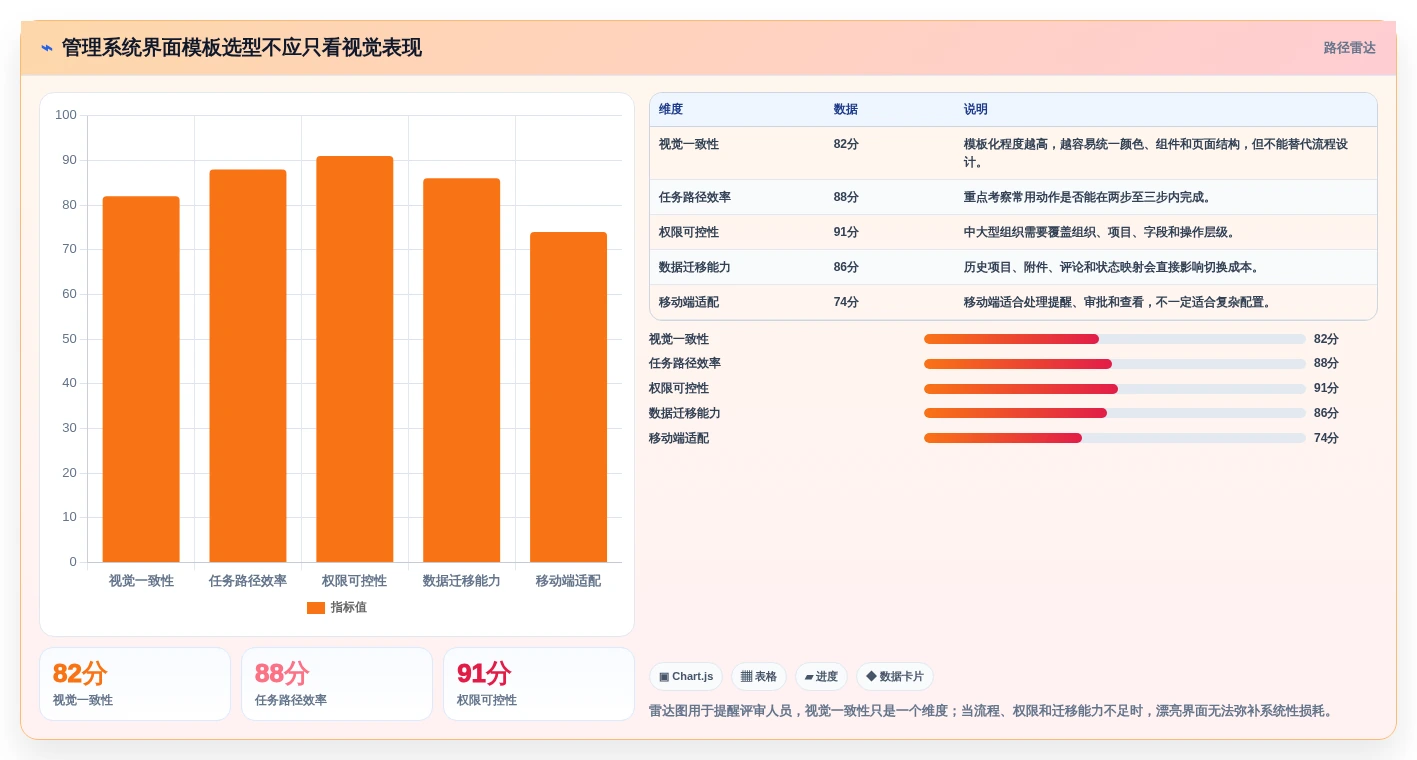
Task: Click the 数据迁移能力 bar in the chart
Action: coord(462,370)
